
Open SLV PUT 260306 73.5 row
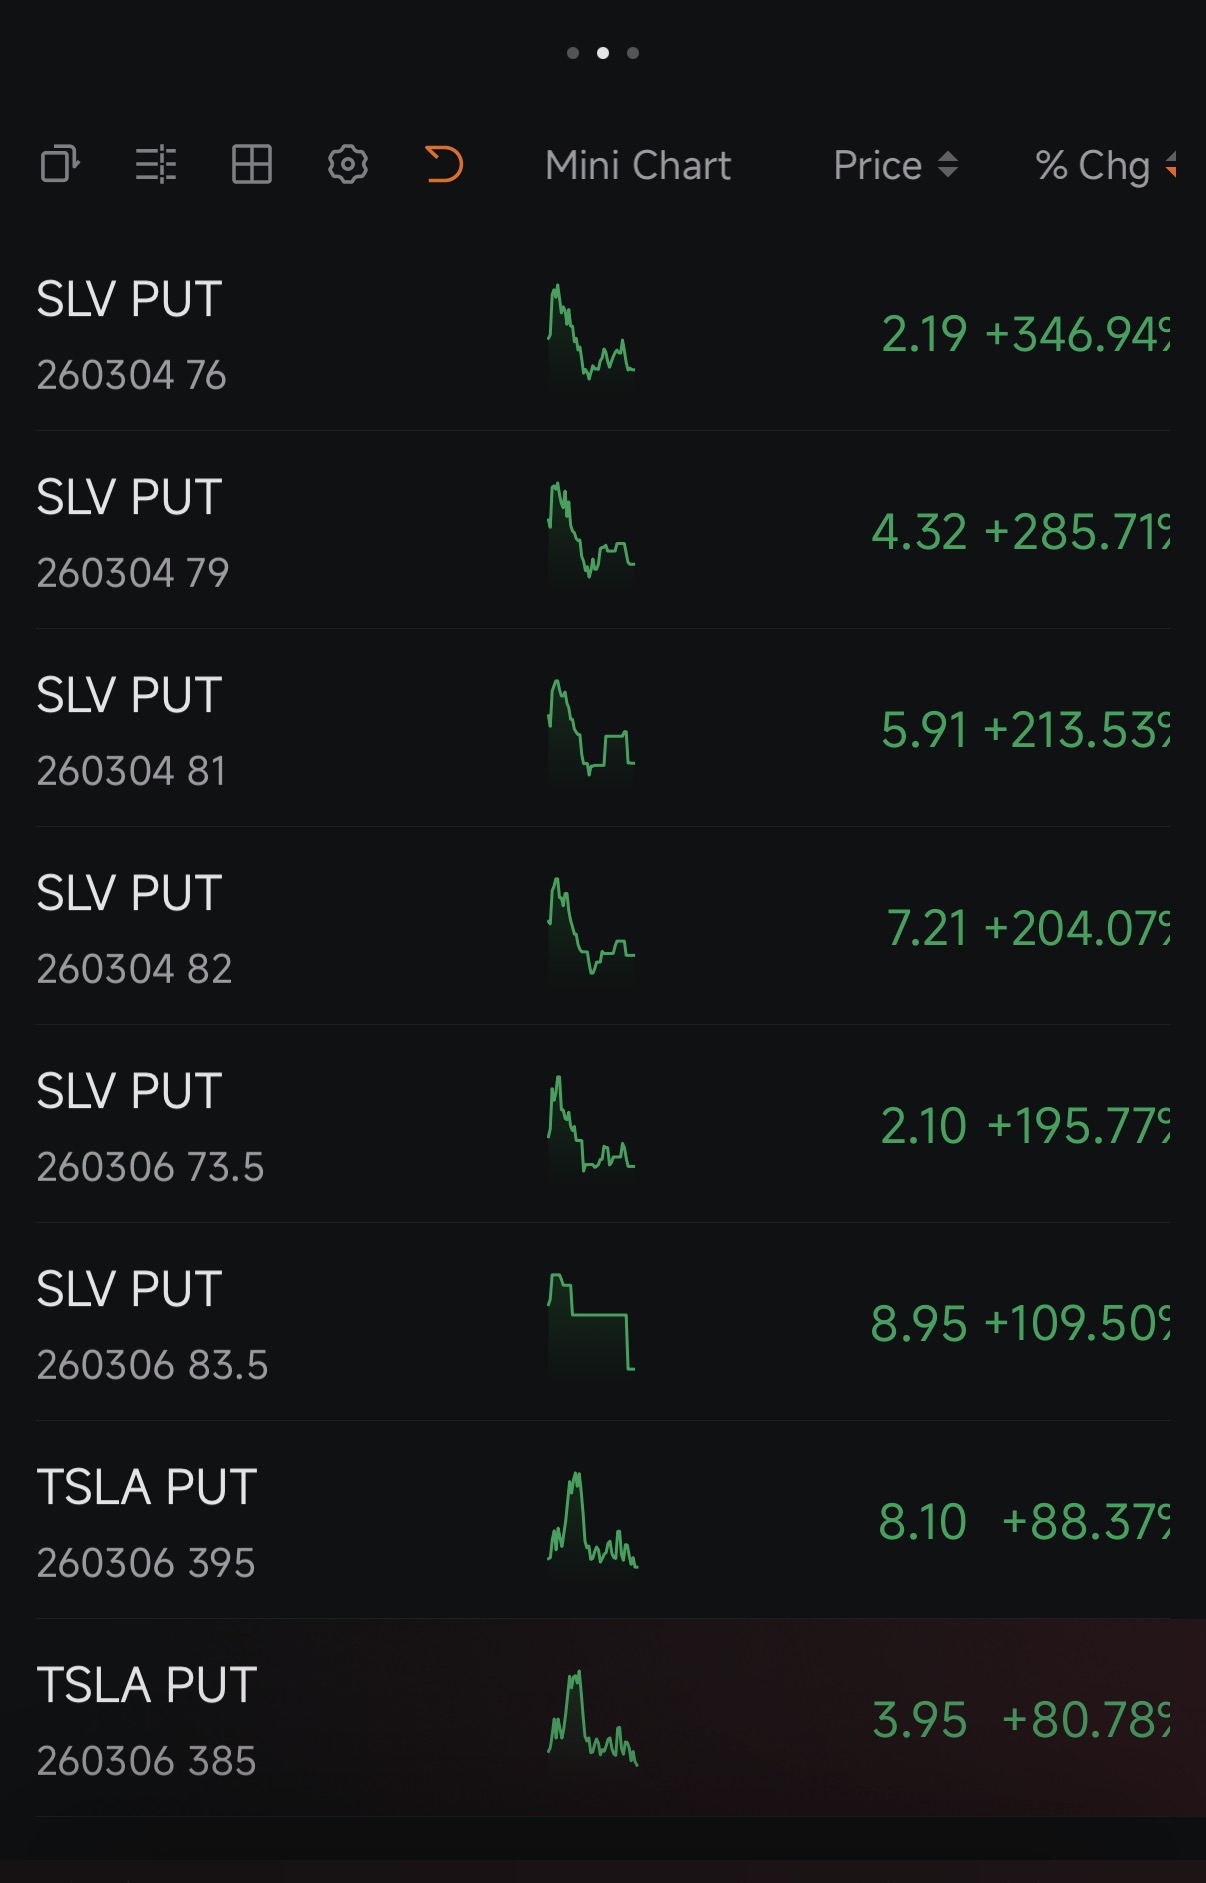pyautogui.click(x=603, y=1125)
